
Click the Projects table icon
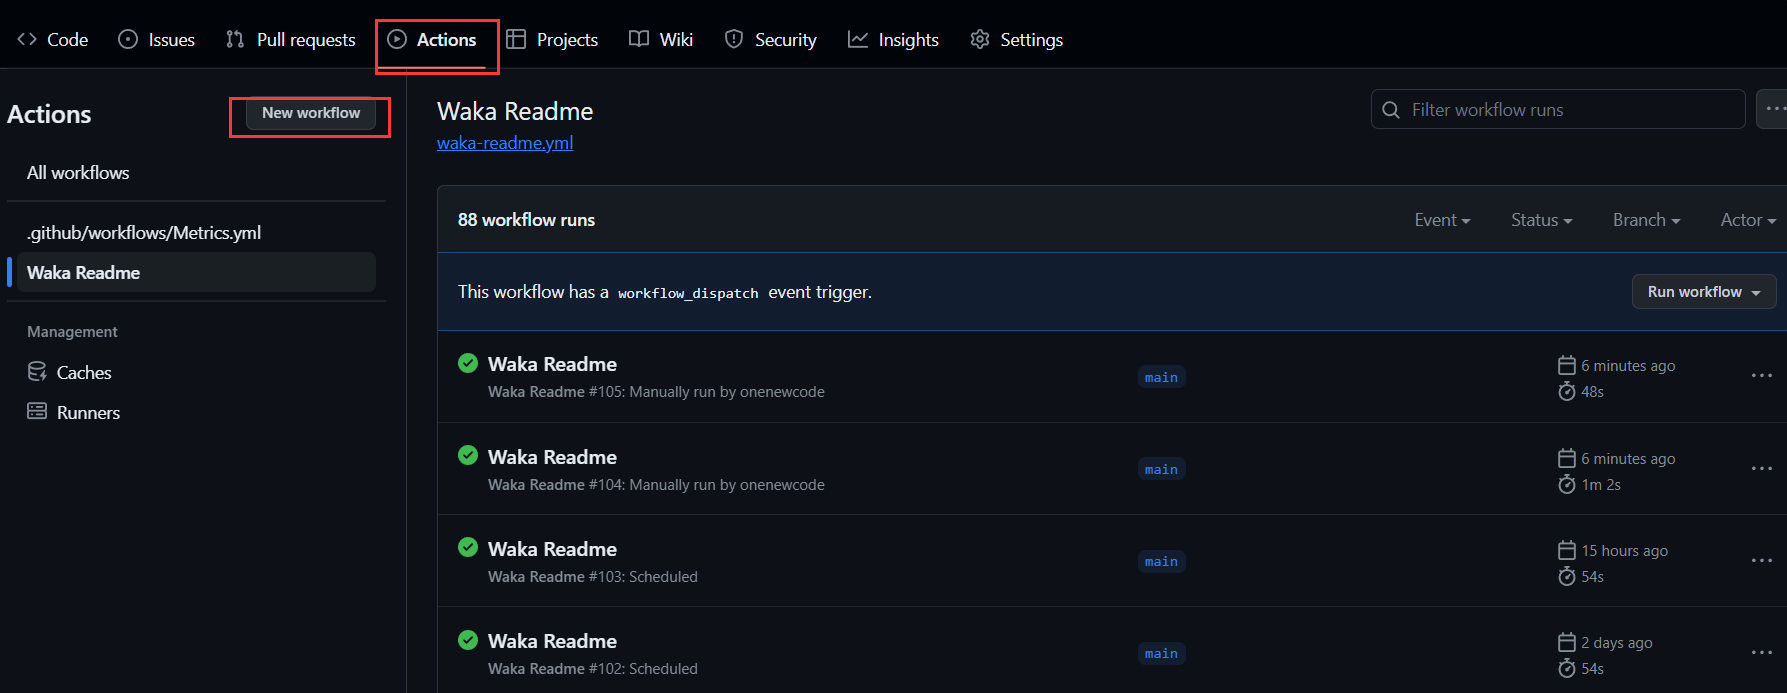516,39
